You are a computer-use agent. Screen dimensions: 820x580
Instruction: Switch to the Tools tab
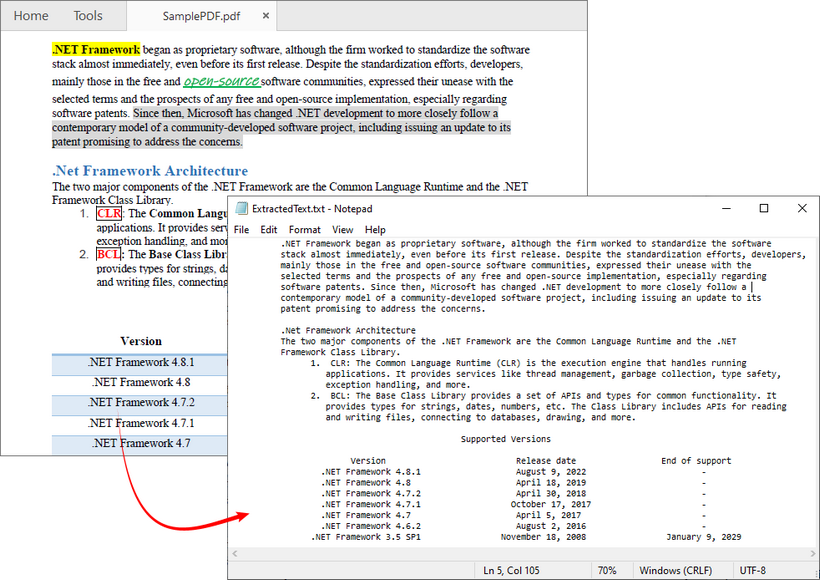(88, 16)
